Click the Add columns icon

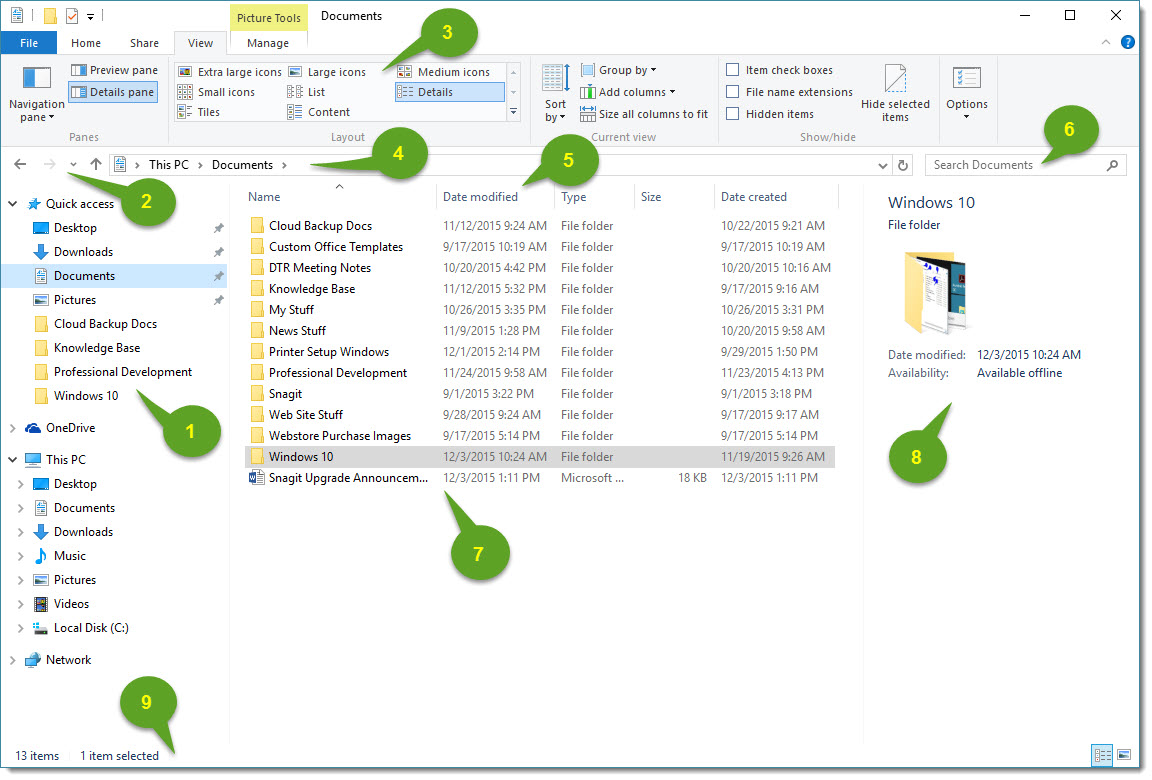pyautogui.click(x=588, y=91)
